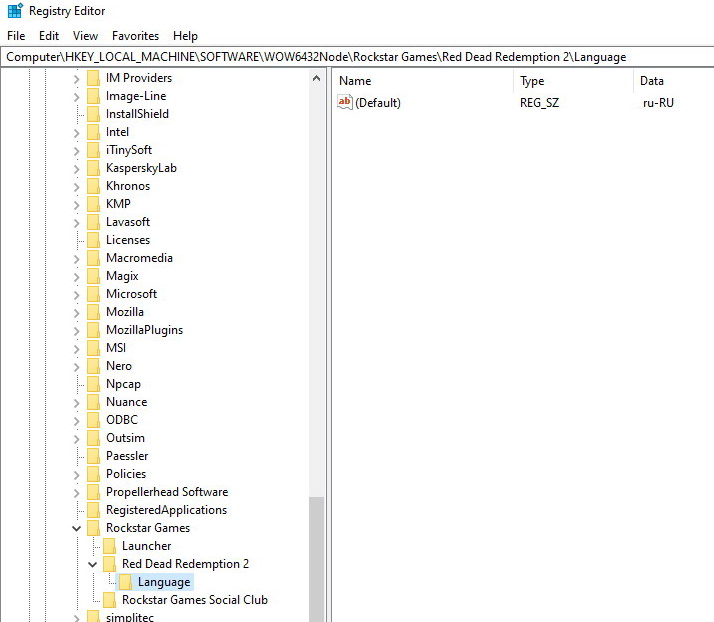
Task: Expand the KasperskyLab key
Action: (76, 168)
